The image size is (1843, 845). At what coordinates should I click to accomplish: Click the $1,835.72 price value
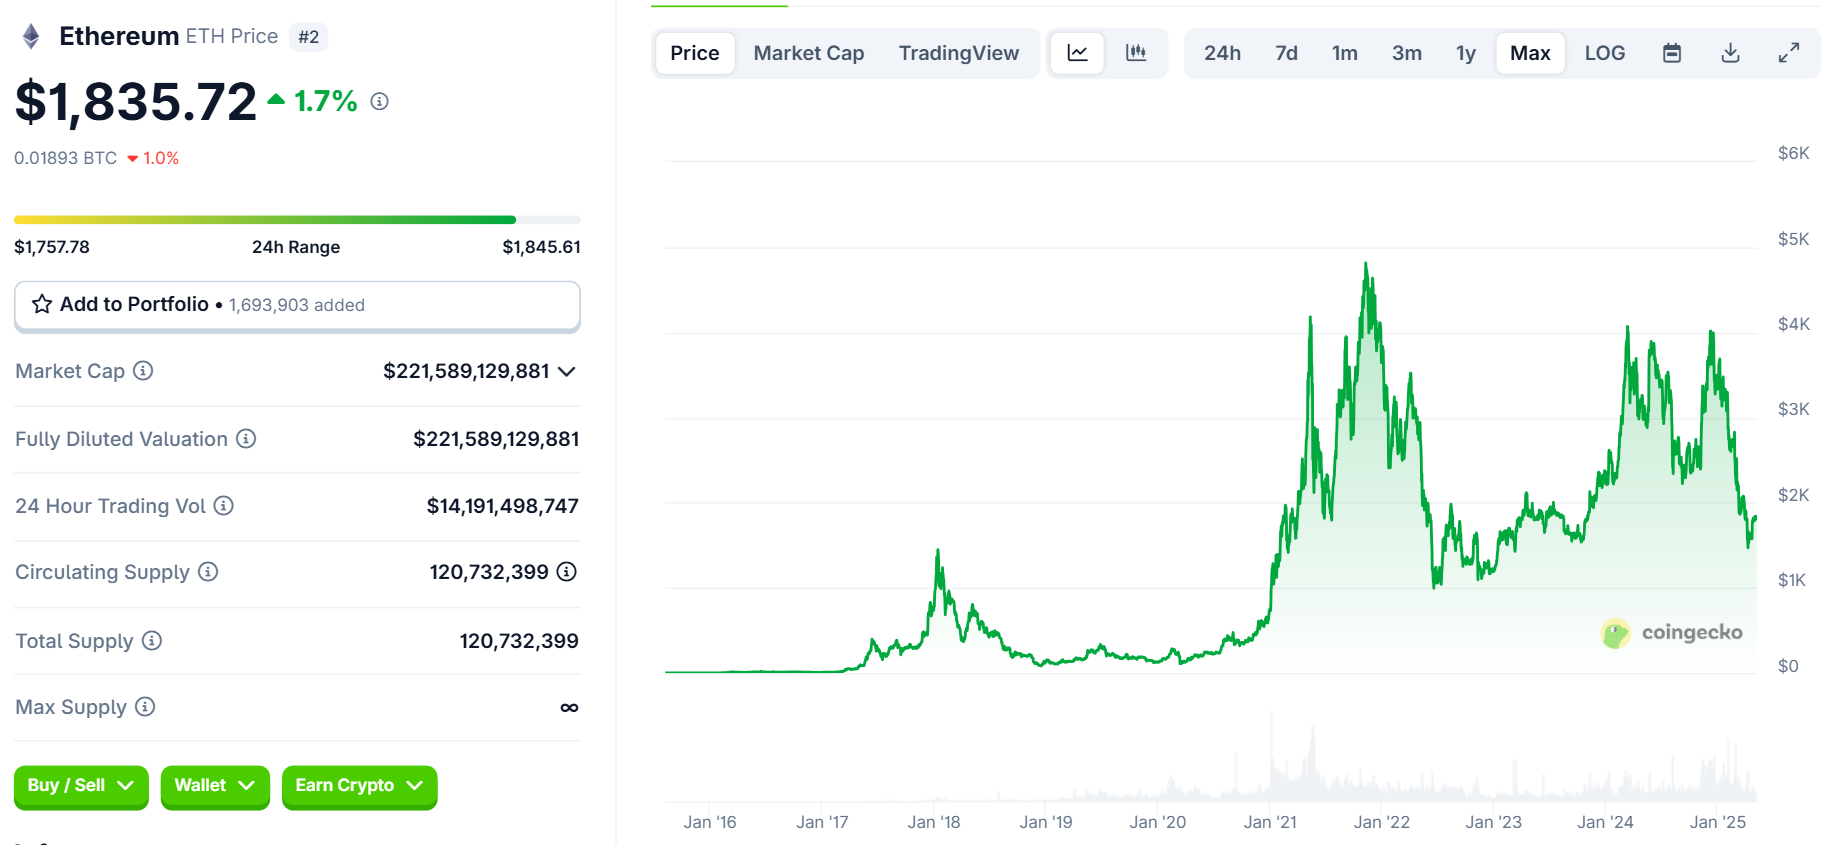pyautogui.click(x=136, y=102)
